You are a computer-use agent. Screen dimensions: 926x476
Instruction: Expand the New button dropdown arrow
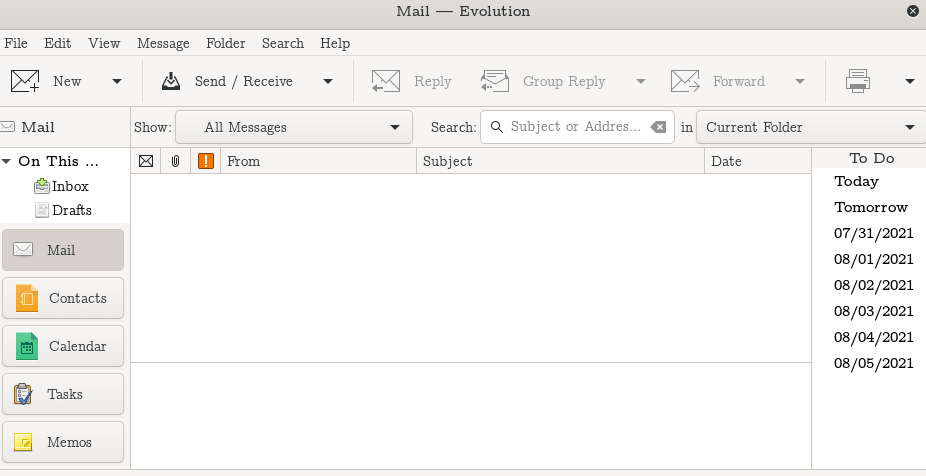(117, 81)
